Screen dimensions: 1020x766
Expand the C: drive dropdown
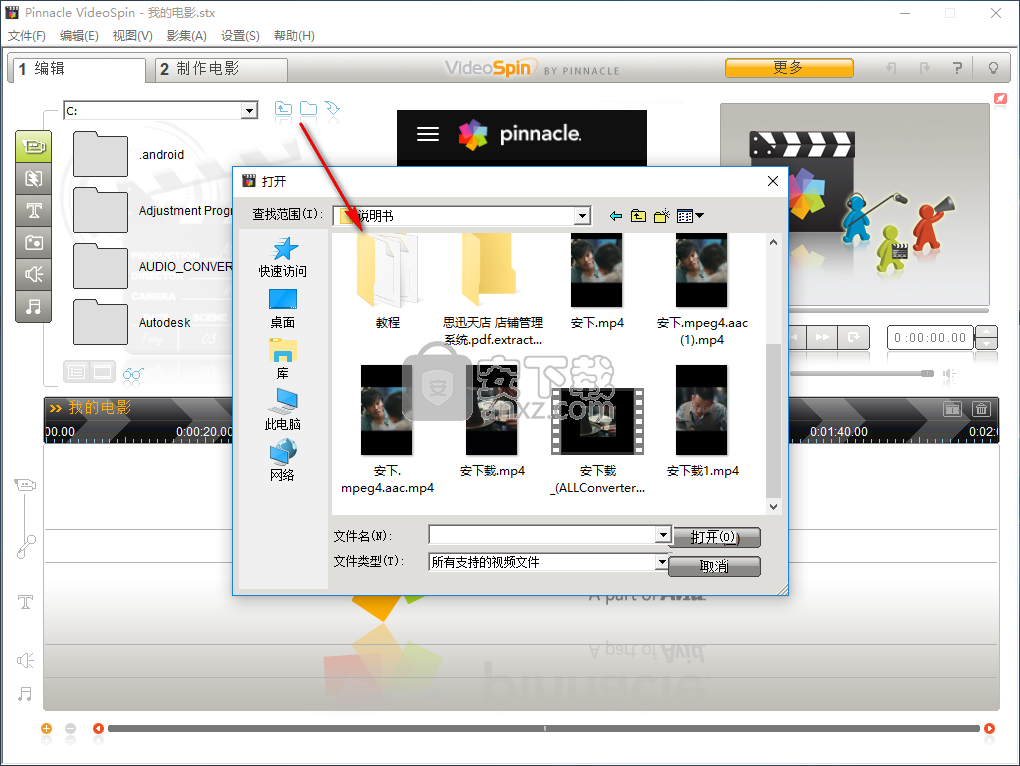(x=249, y=111)
